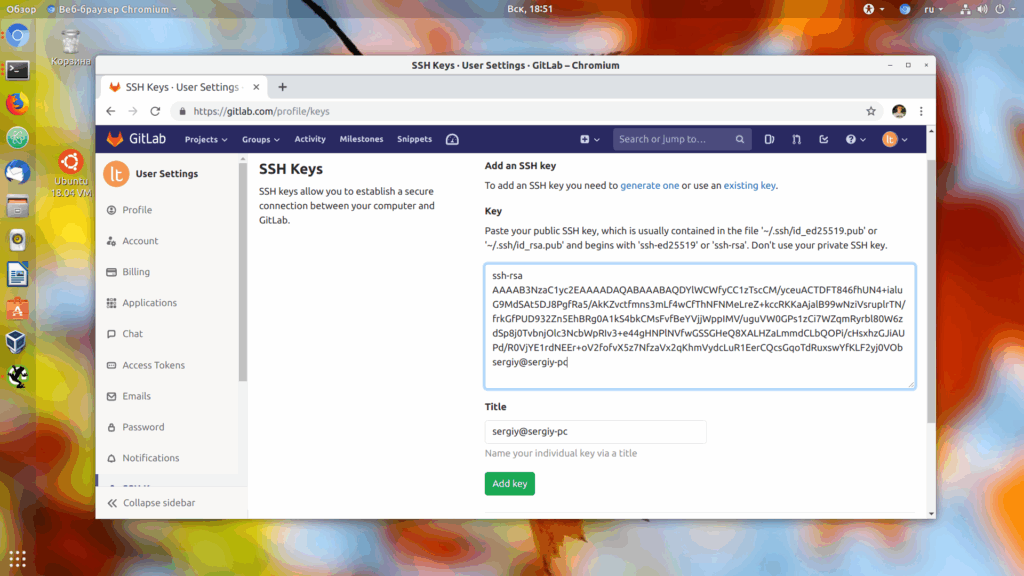Open Terminal from the dock
This screenshot has width=1024, height=576.
[18, 70]
